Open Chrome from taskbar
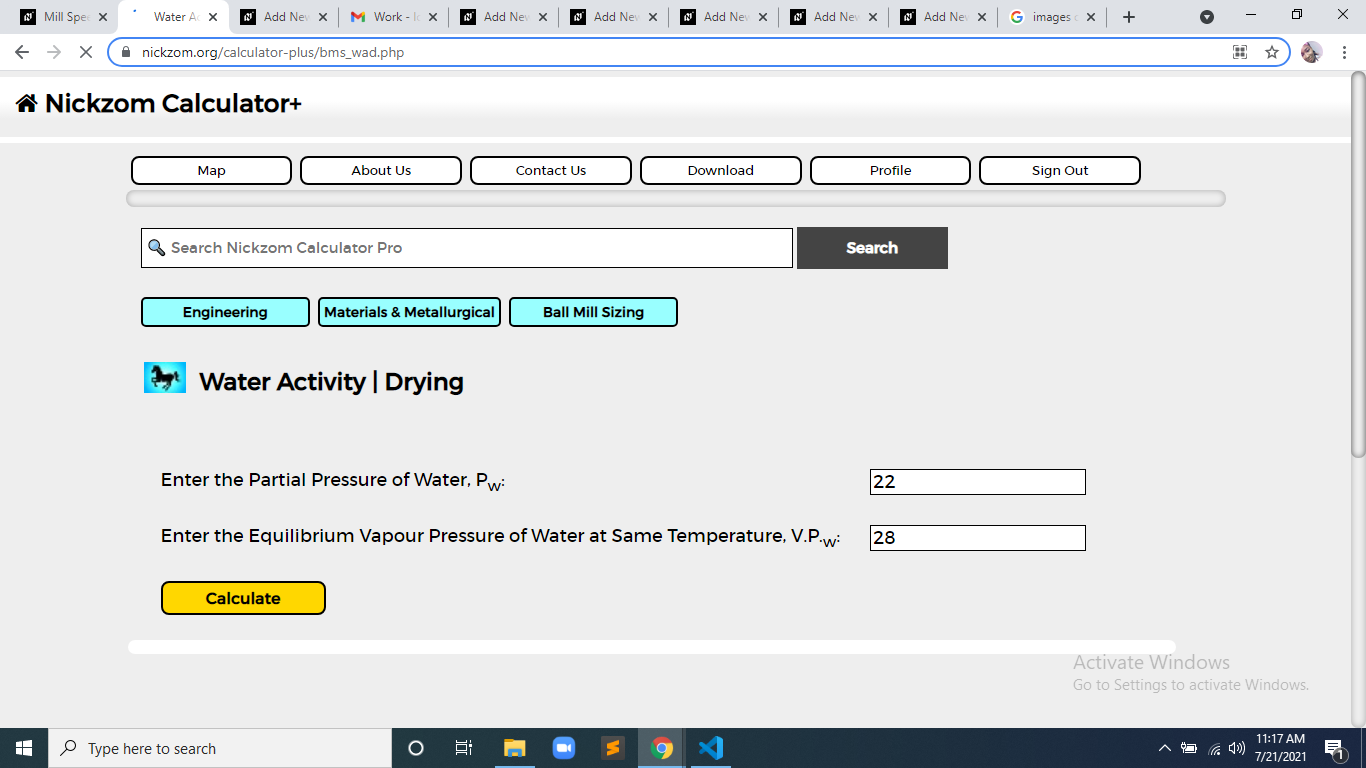Image resolution: width=1366 pixels, height=768 pixels. pos(661,748)
